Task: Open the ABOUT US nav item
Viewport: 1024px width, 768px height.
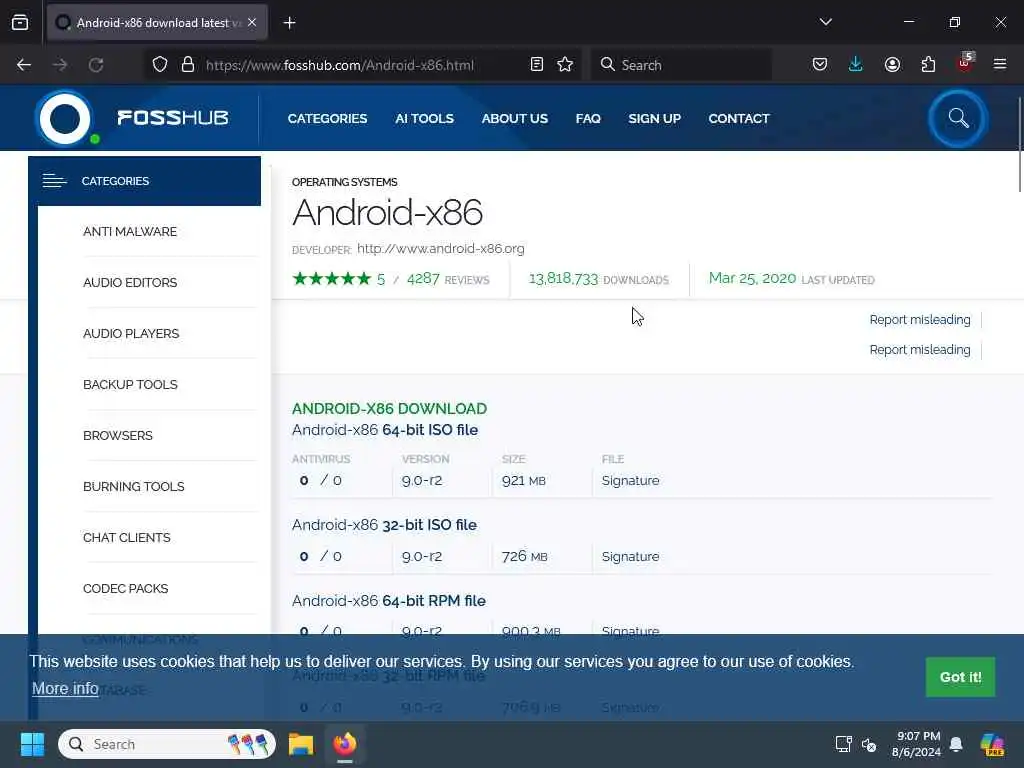Action: [x=515, y=118]
